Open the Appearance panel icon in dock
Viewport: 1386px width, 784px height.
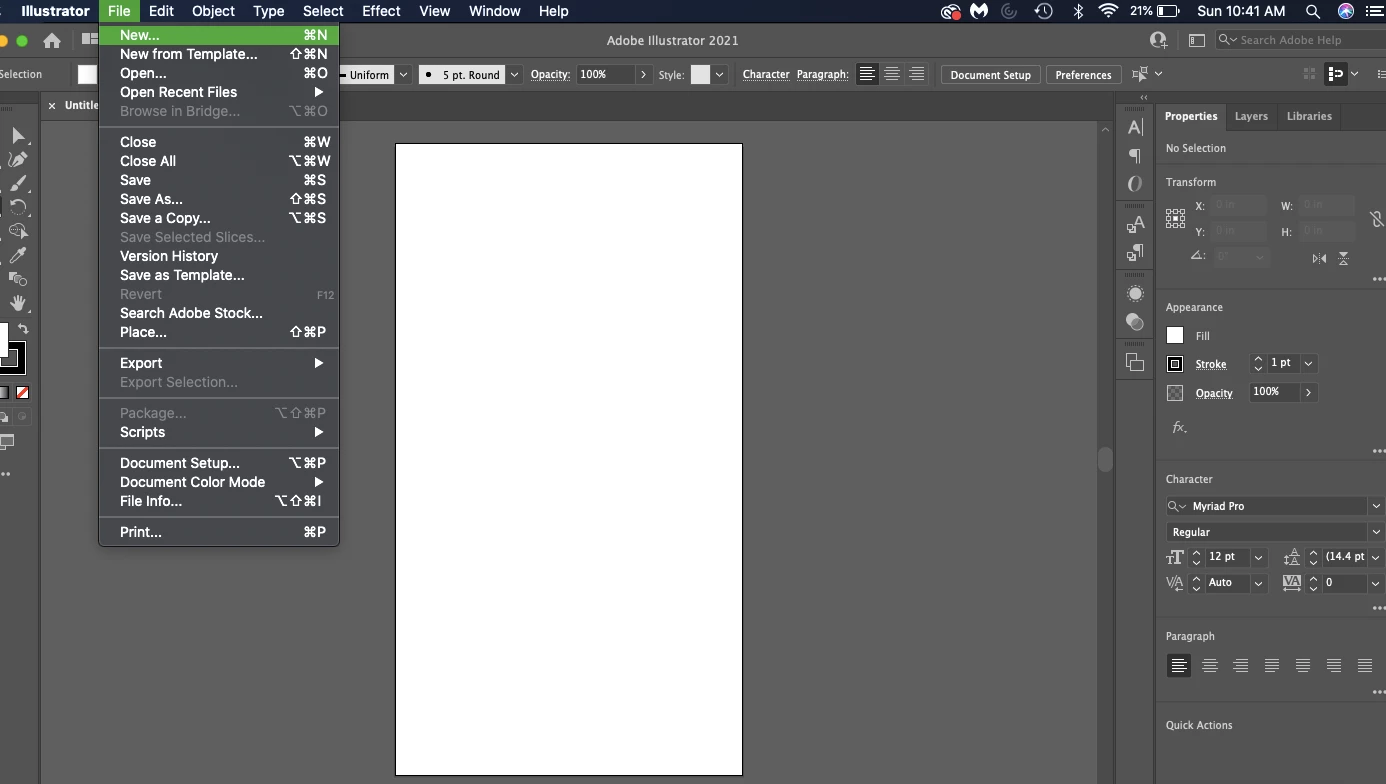click(1135, 294)
